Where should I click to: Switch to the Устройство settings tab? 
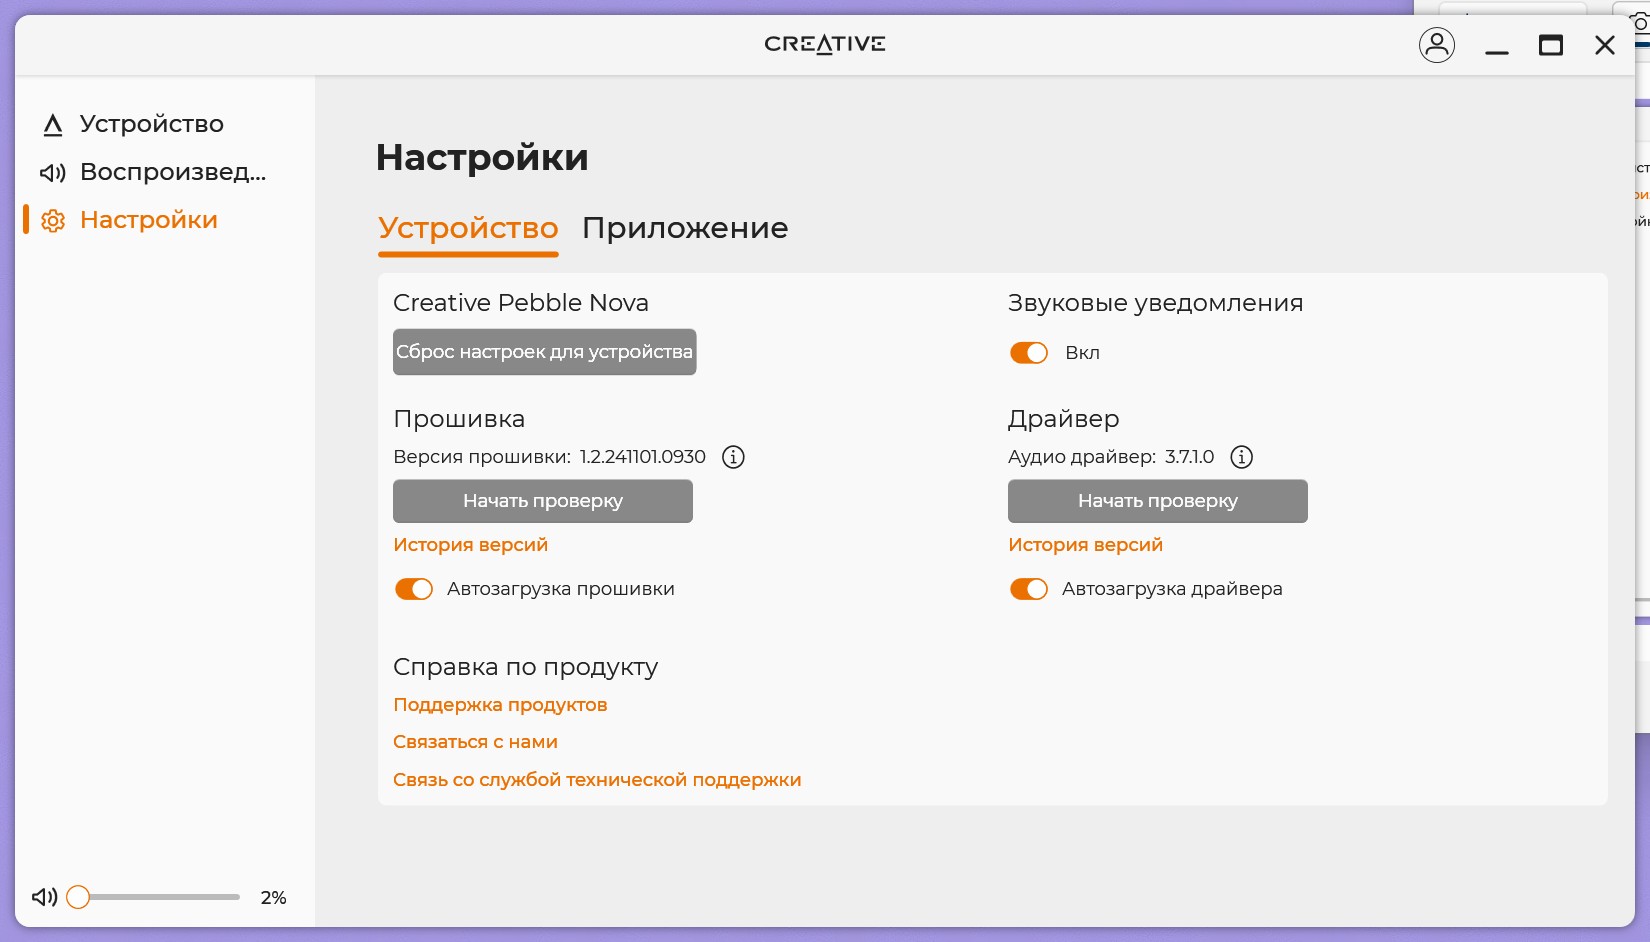click(x=468, y=229)
